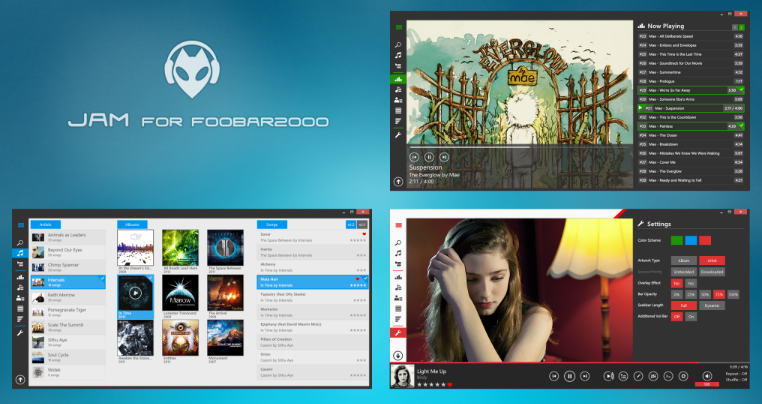The height and width of the screenshot is (404, 762).
Task: Open wrench icon in blue library sidebar
Action: point(20,333)
